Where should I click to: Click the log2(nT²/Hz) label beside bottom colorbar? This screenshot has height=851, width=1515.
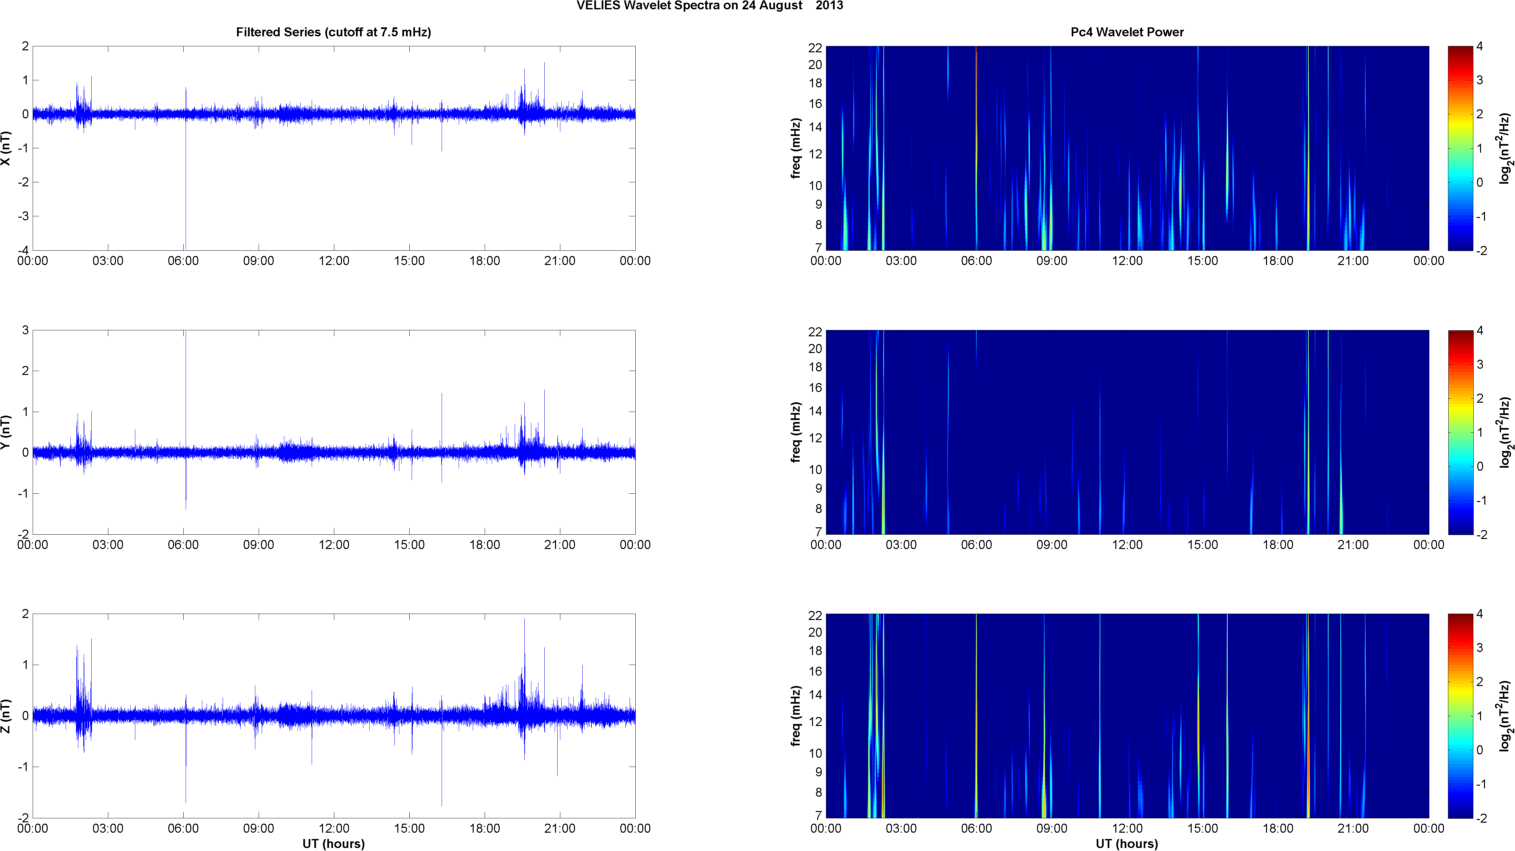click(x=1505, y=716)
